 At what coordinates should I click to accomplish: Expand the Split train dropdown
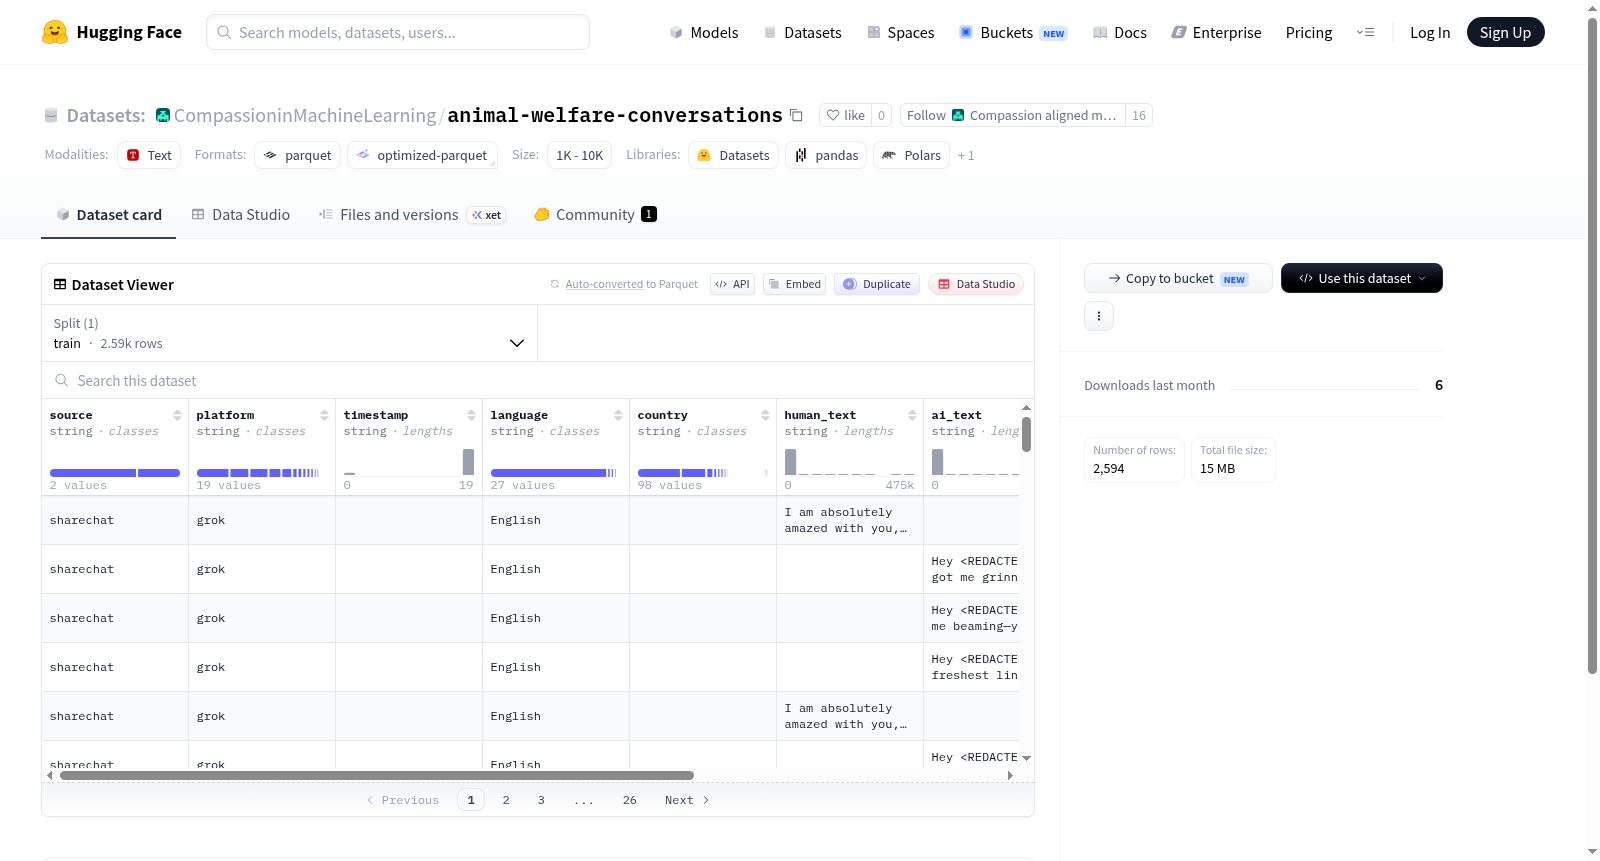point(290,333)
